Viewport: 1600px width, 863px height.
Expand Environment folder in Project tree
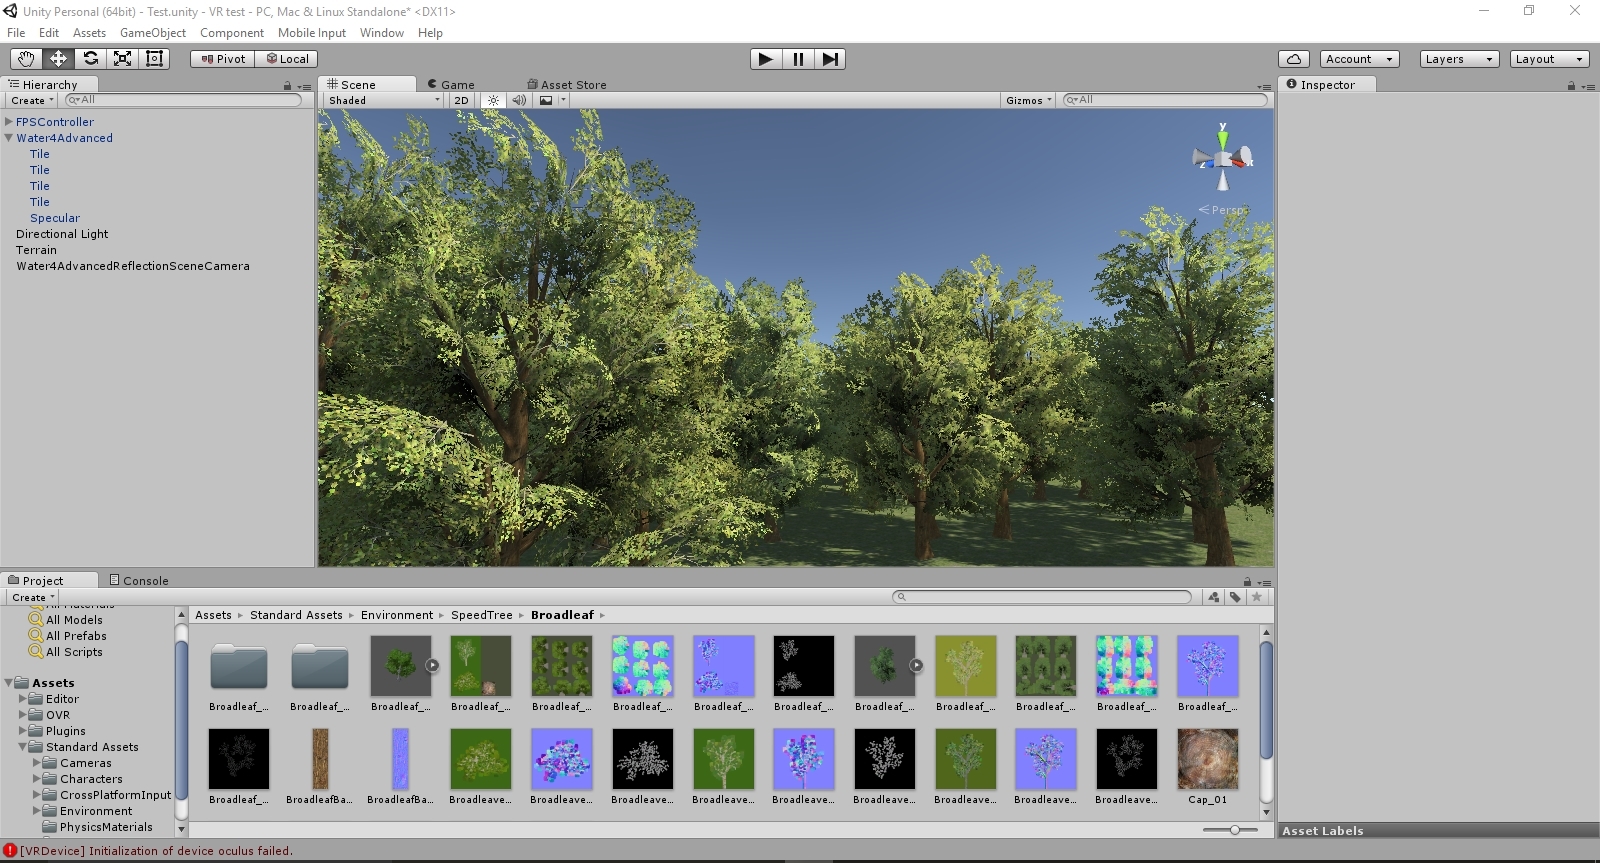point(37,811)
